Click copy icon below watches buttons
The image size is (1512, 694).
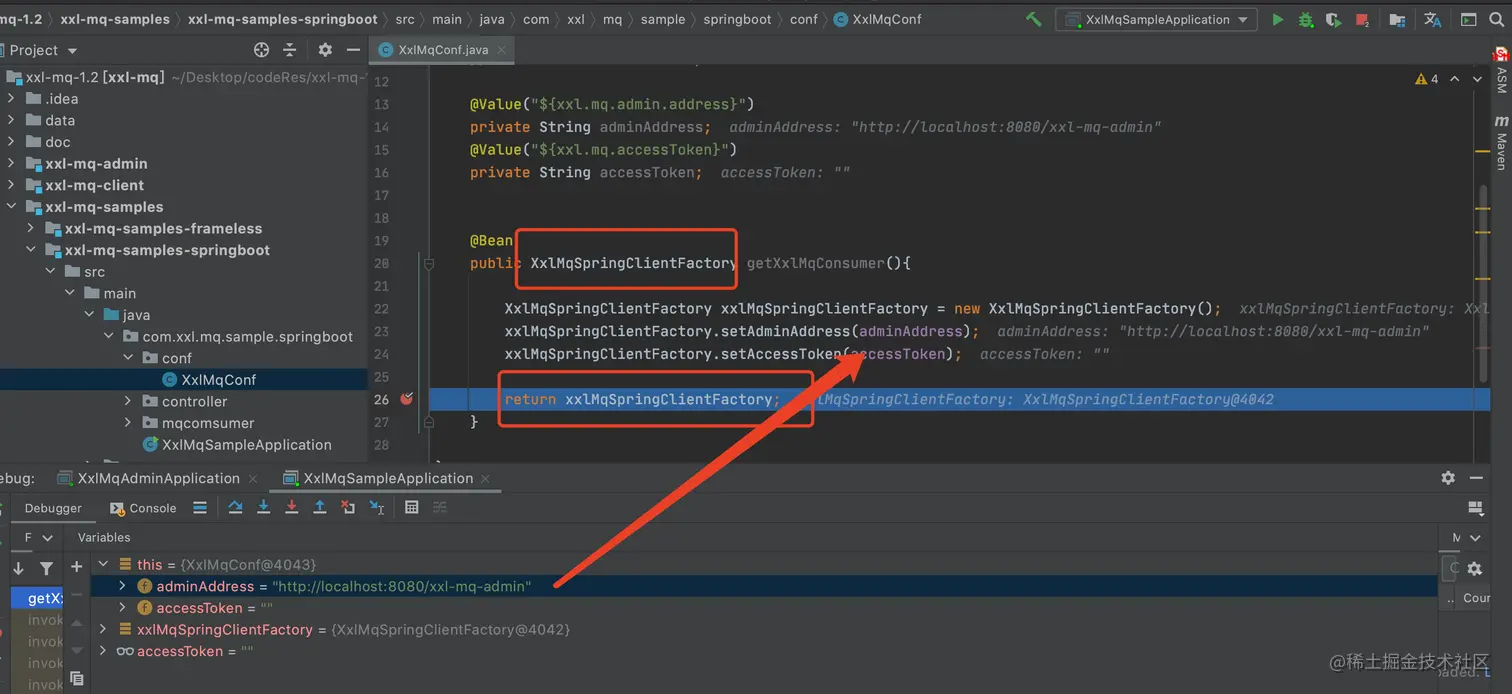click(x=77, y=679)
